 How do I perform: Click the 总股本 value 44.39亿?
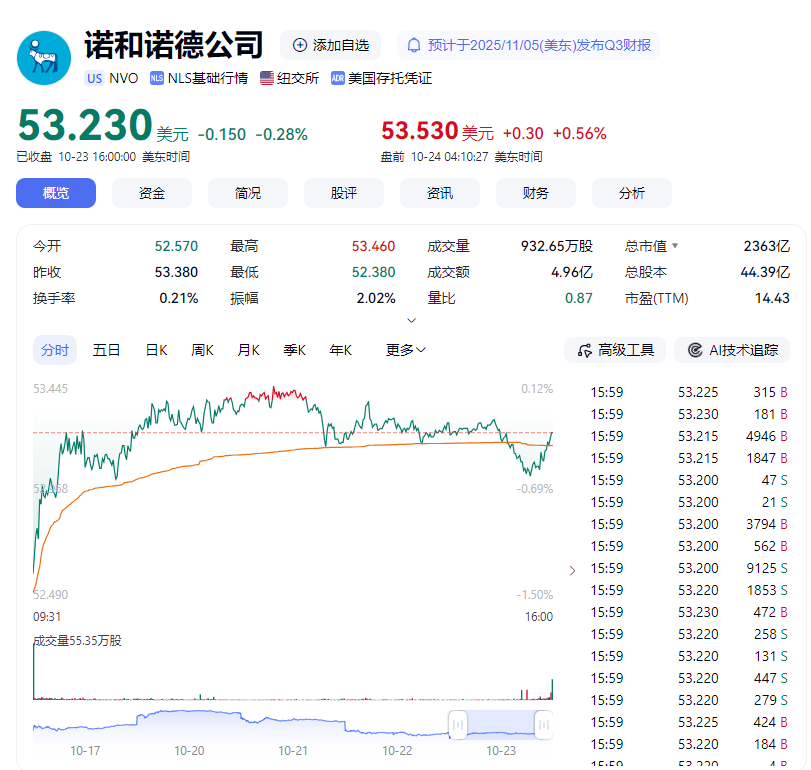point(765,272)
